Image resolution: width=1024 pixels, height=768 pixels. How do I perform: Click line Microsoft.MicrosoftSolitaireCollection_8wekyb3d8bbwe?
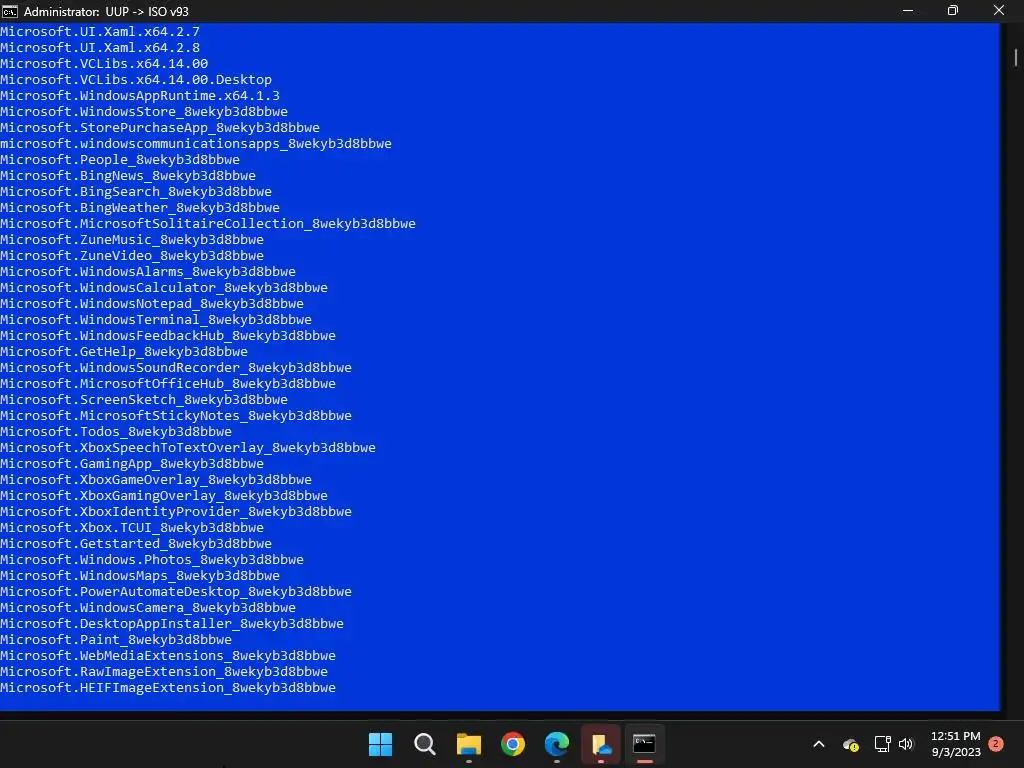coord(208,223)
